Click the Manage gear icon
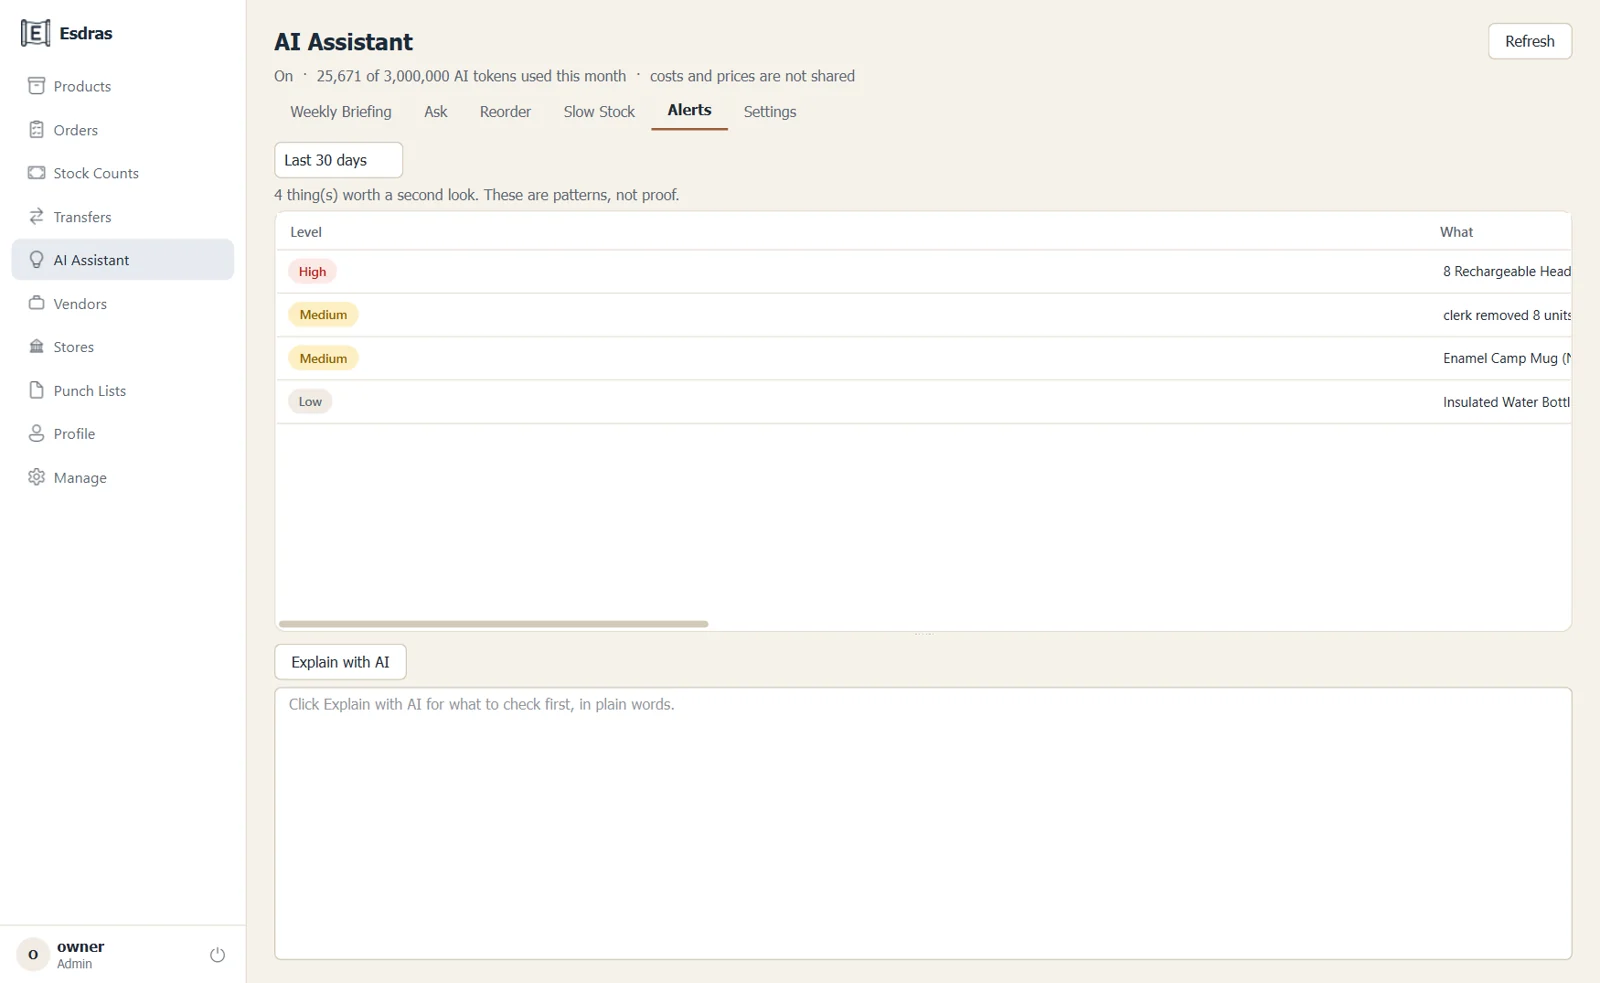Viewport: 1600px width, 983px height. click(37, 478)
